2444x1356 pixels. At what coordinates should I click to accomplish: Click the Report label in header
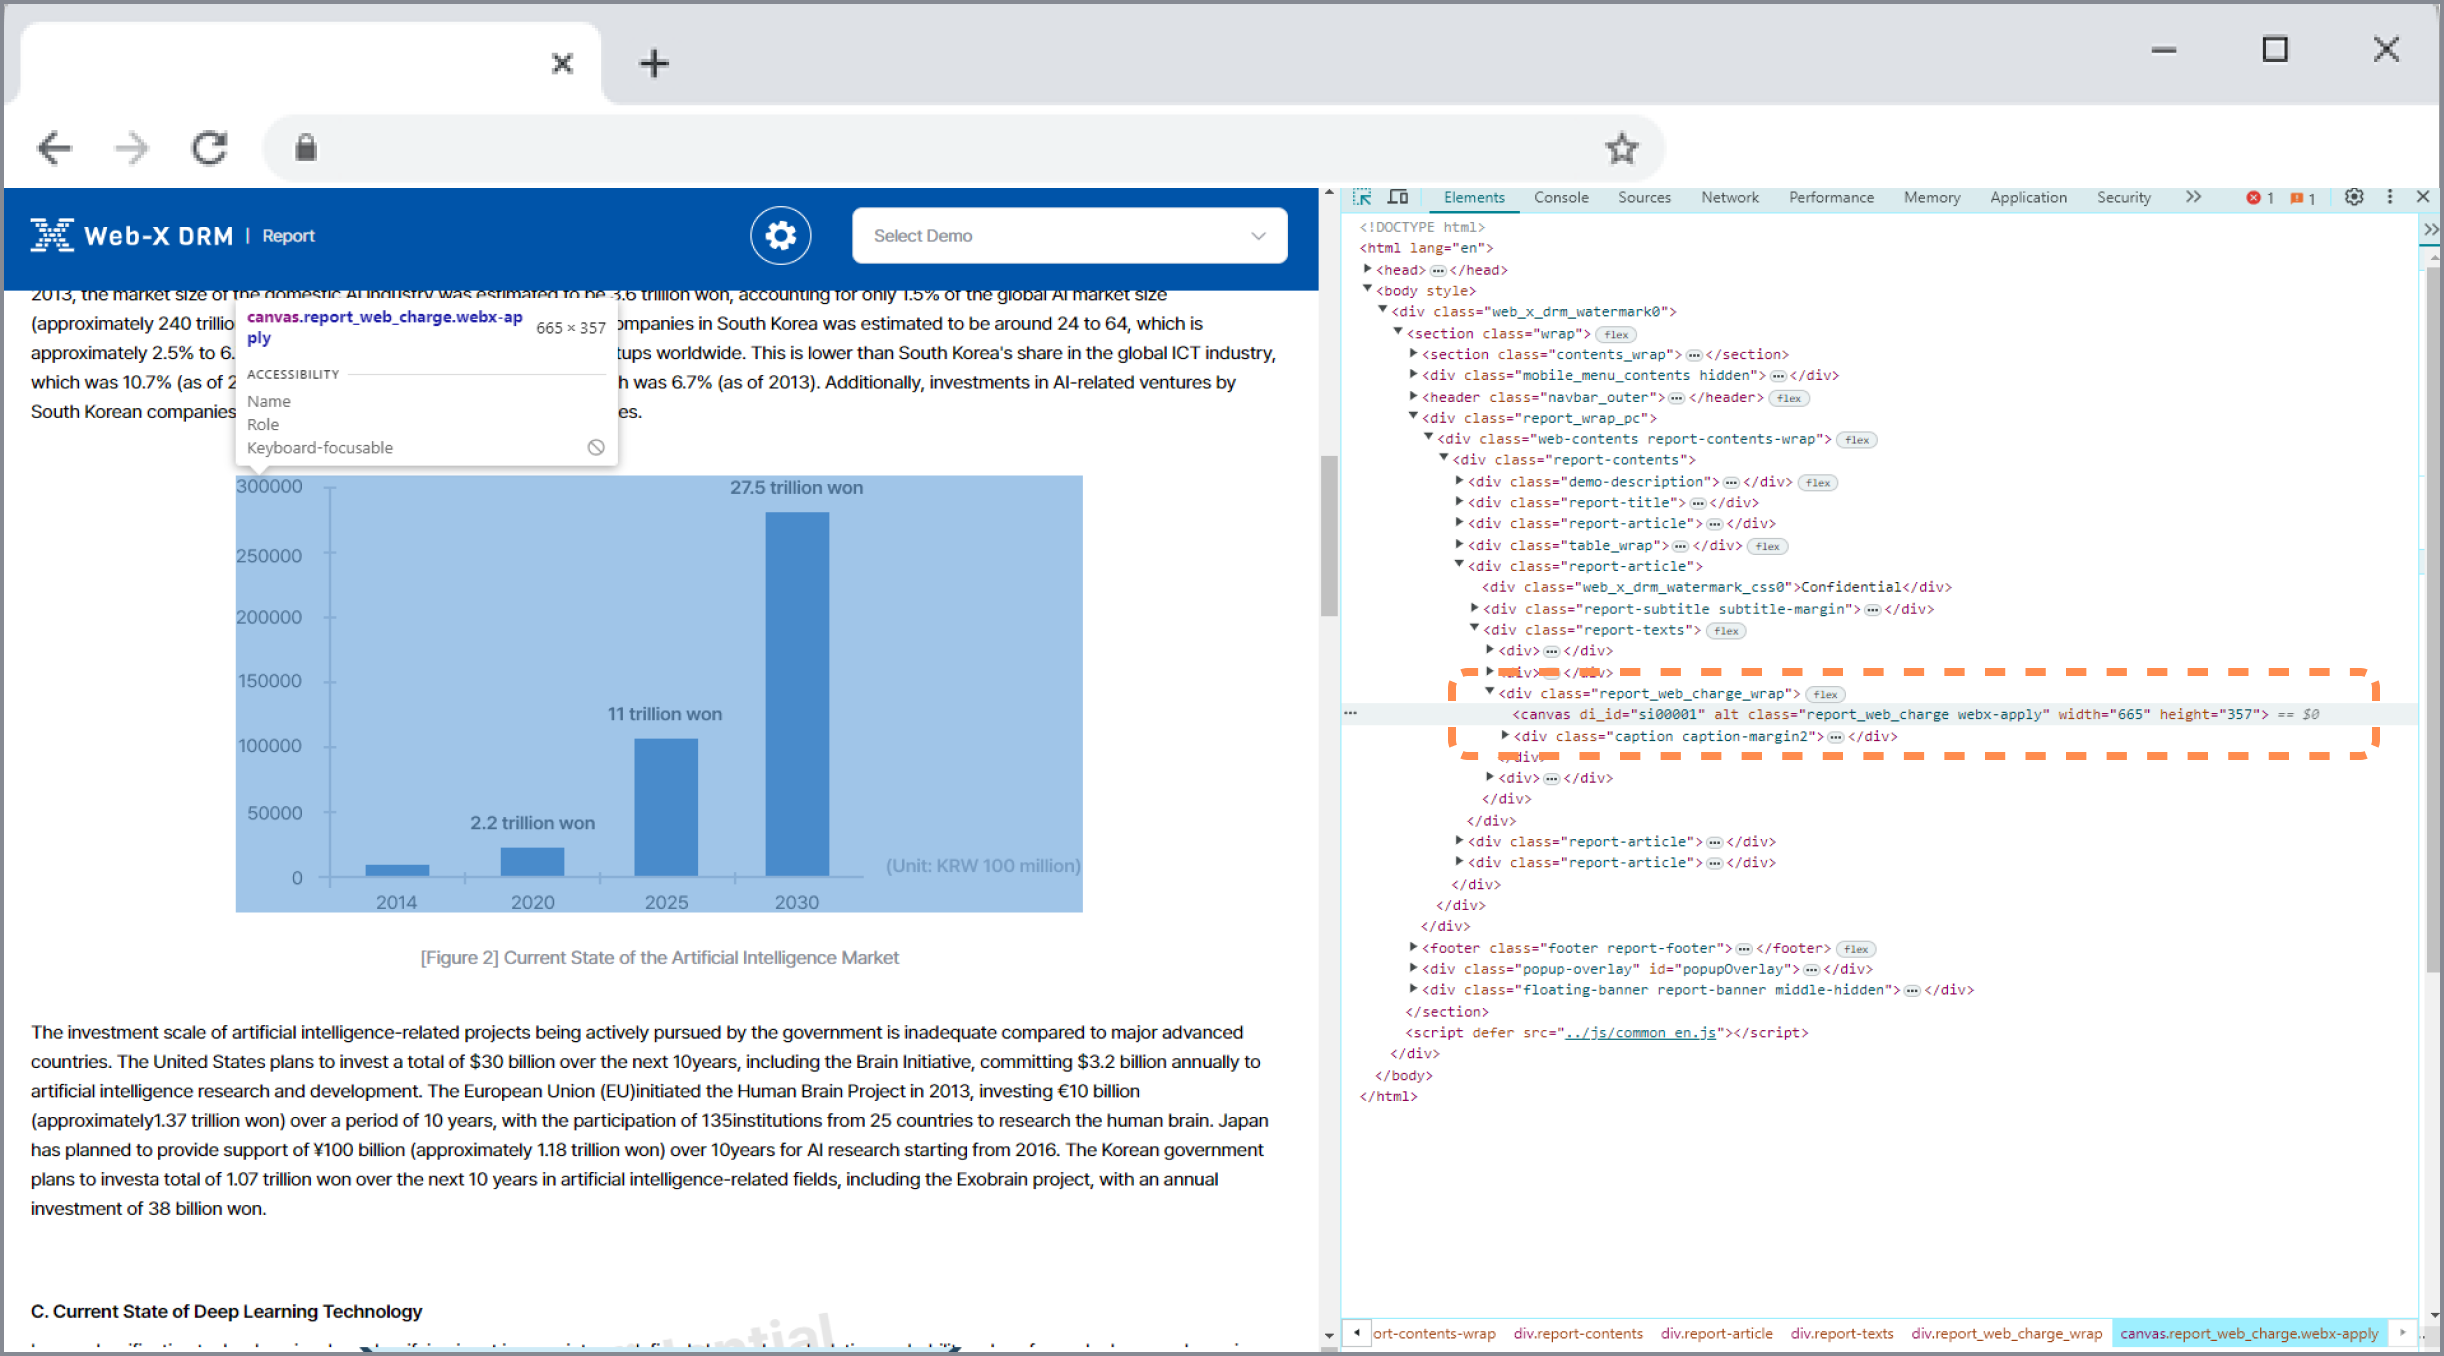288,236
